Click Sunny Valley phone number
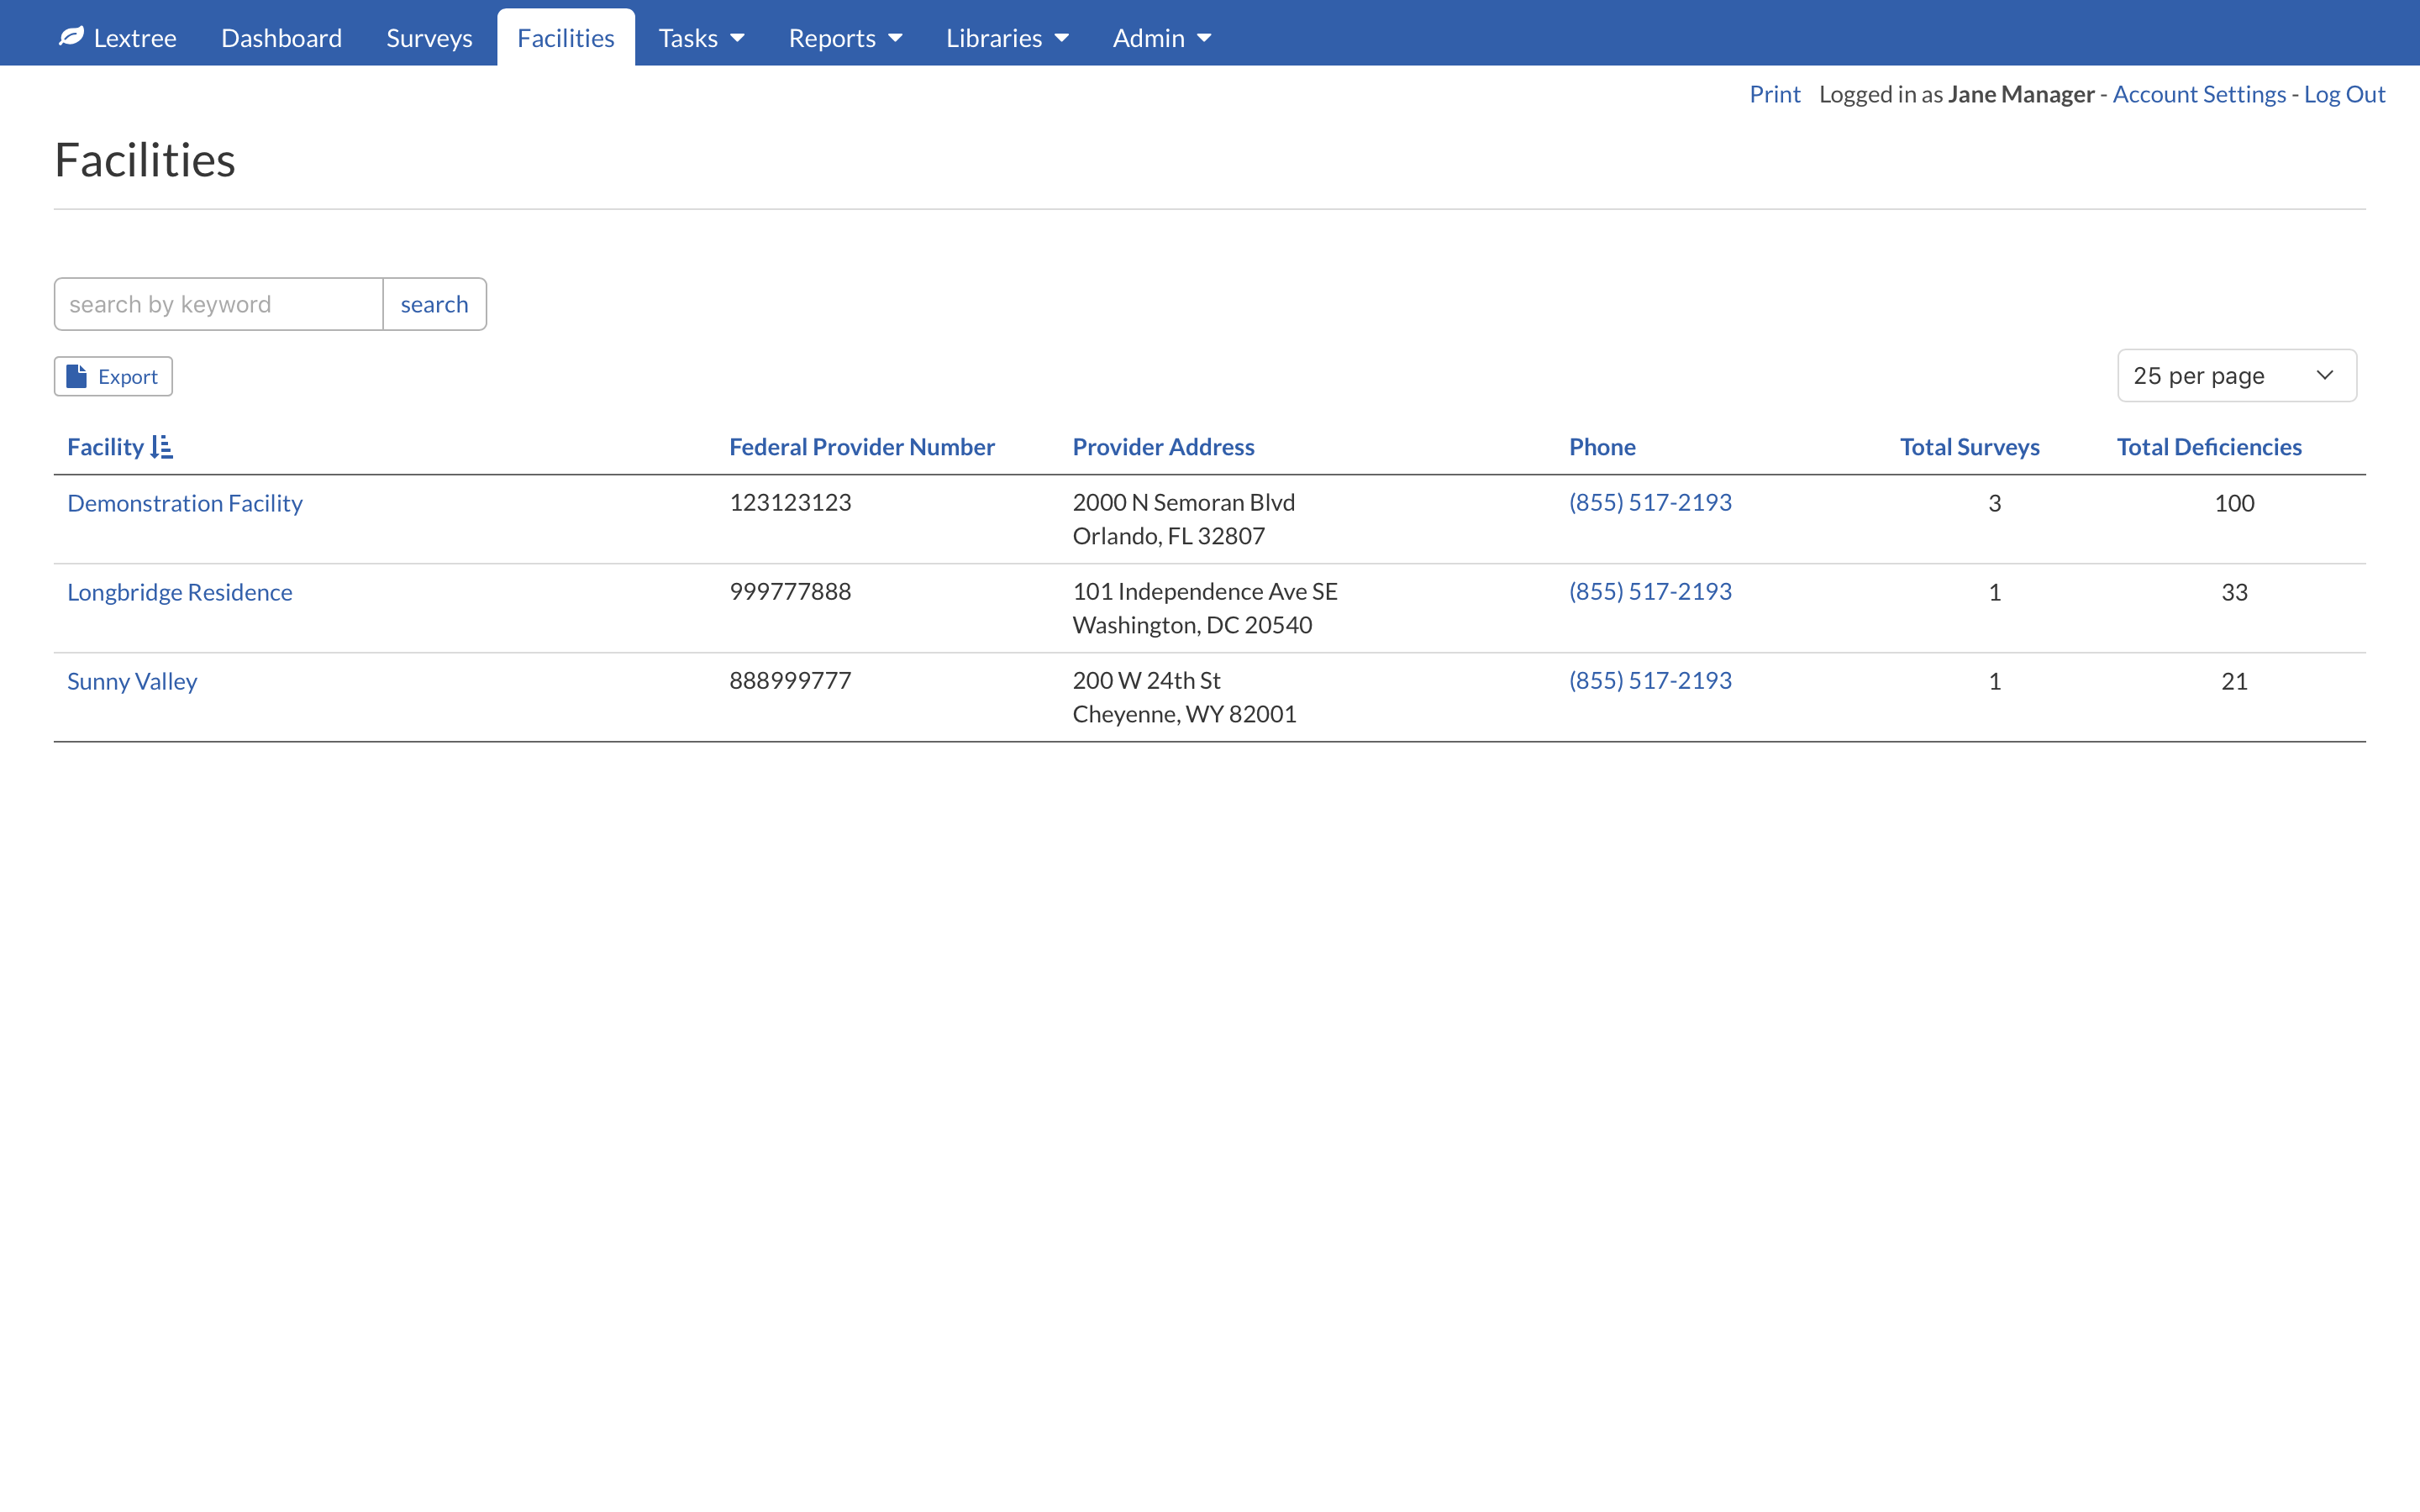 point(1650,680)
